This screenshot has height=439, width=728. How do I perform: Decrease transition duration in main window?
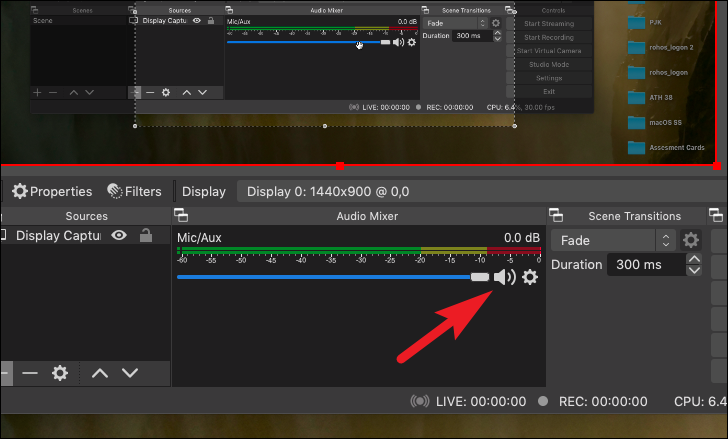(694, 270)
